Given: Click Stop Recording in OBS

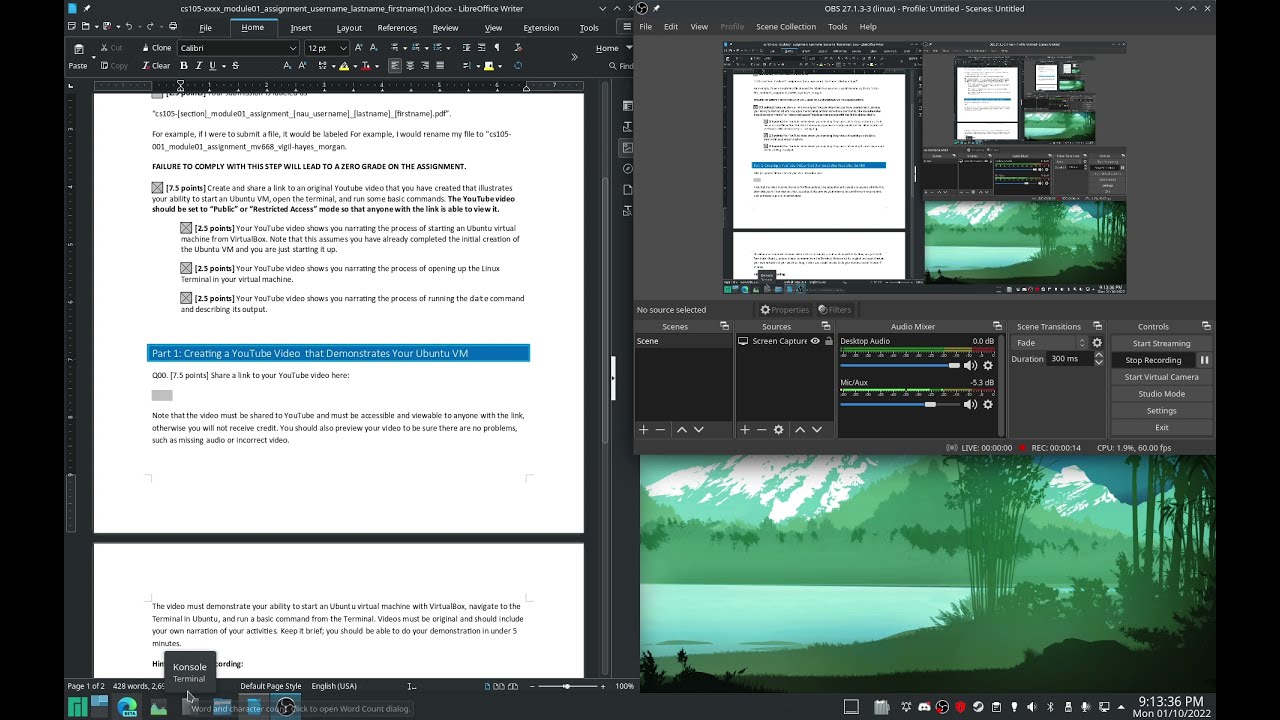Looking at the screenshot, I should coord(1153,360).
